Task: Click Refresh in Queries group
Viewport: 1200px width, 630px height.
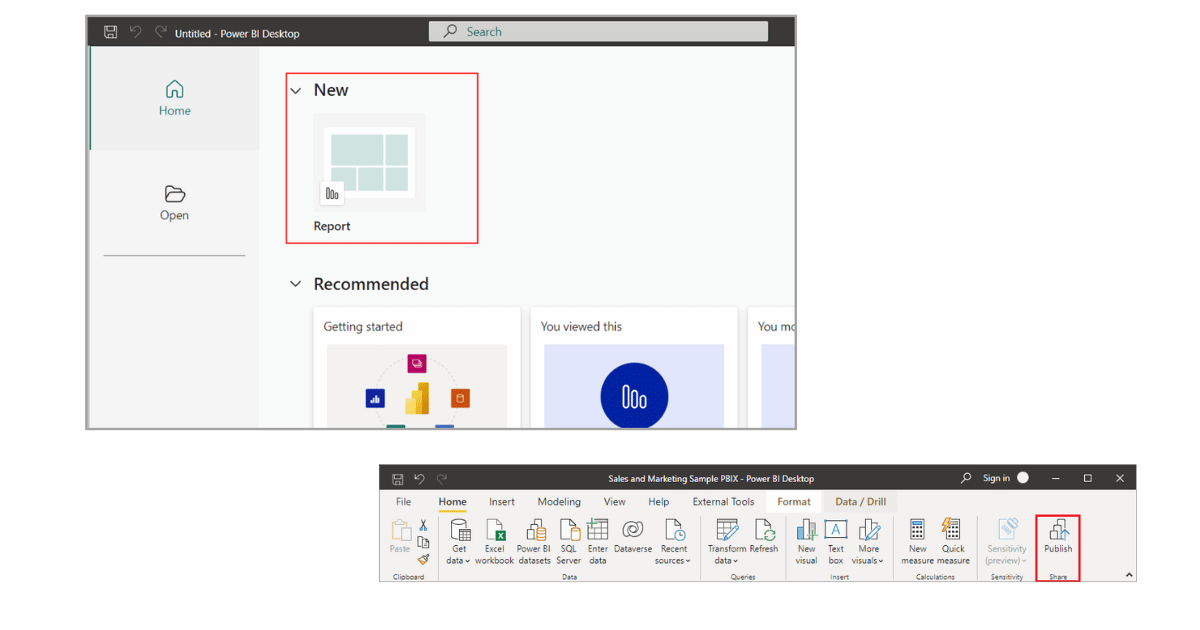Action: 764,537
